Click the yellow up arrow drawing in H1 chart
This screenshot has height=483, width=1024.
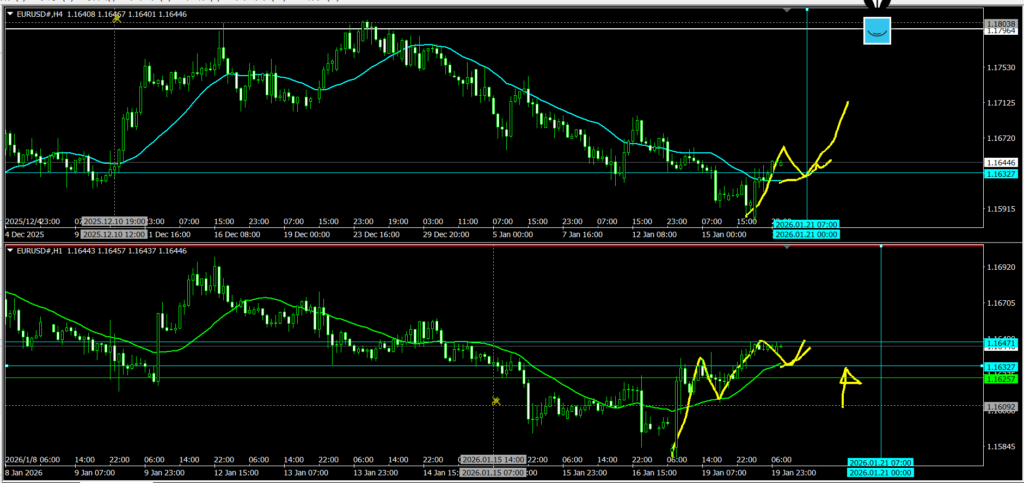[x=848, y=383]
